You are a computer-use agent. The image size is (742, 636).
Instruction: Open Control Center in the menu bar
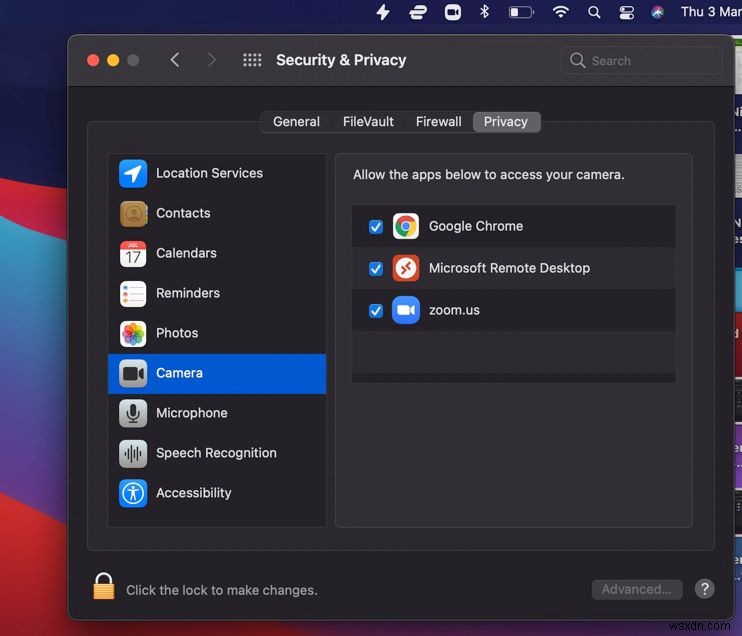click(x=626, y=12)
